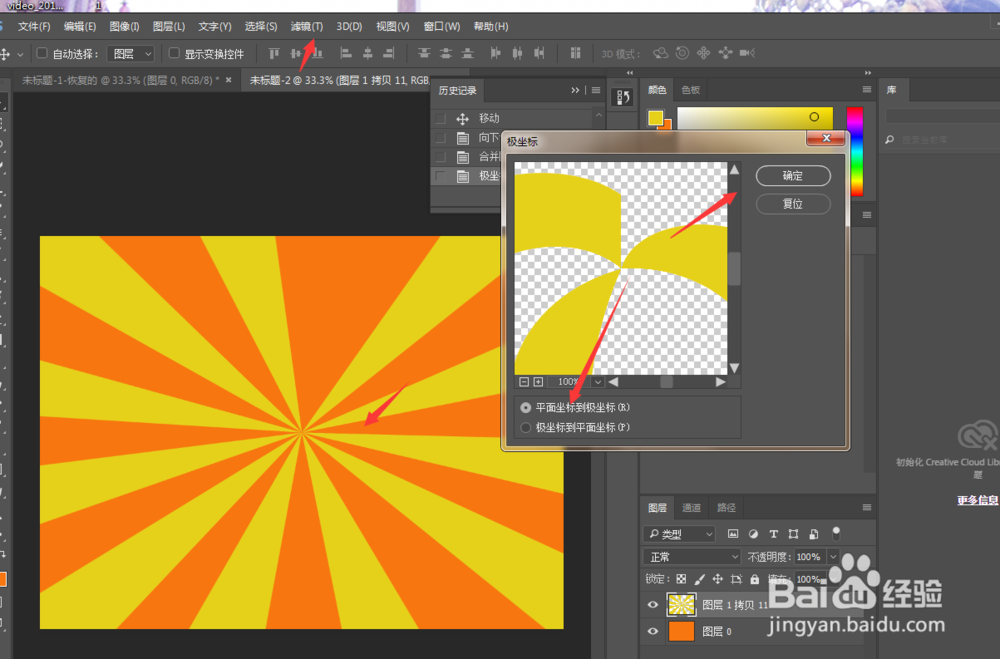The height and width of the screenshot is (659, 1000).
Task: Filter layers by pixel layer icon
Action: [x=733, y=534]
